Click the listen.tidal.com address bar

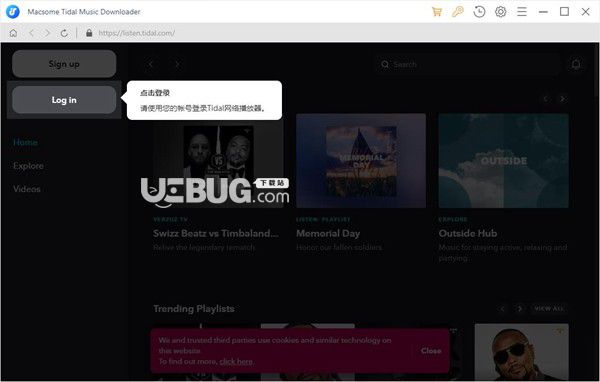(137, 33)
